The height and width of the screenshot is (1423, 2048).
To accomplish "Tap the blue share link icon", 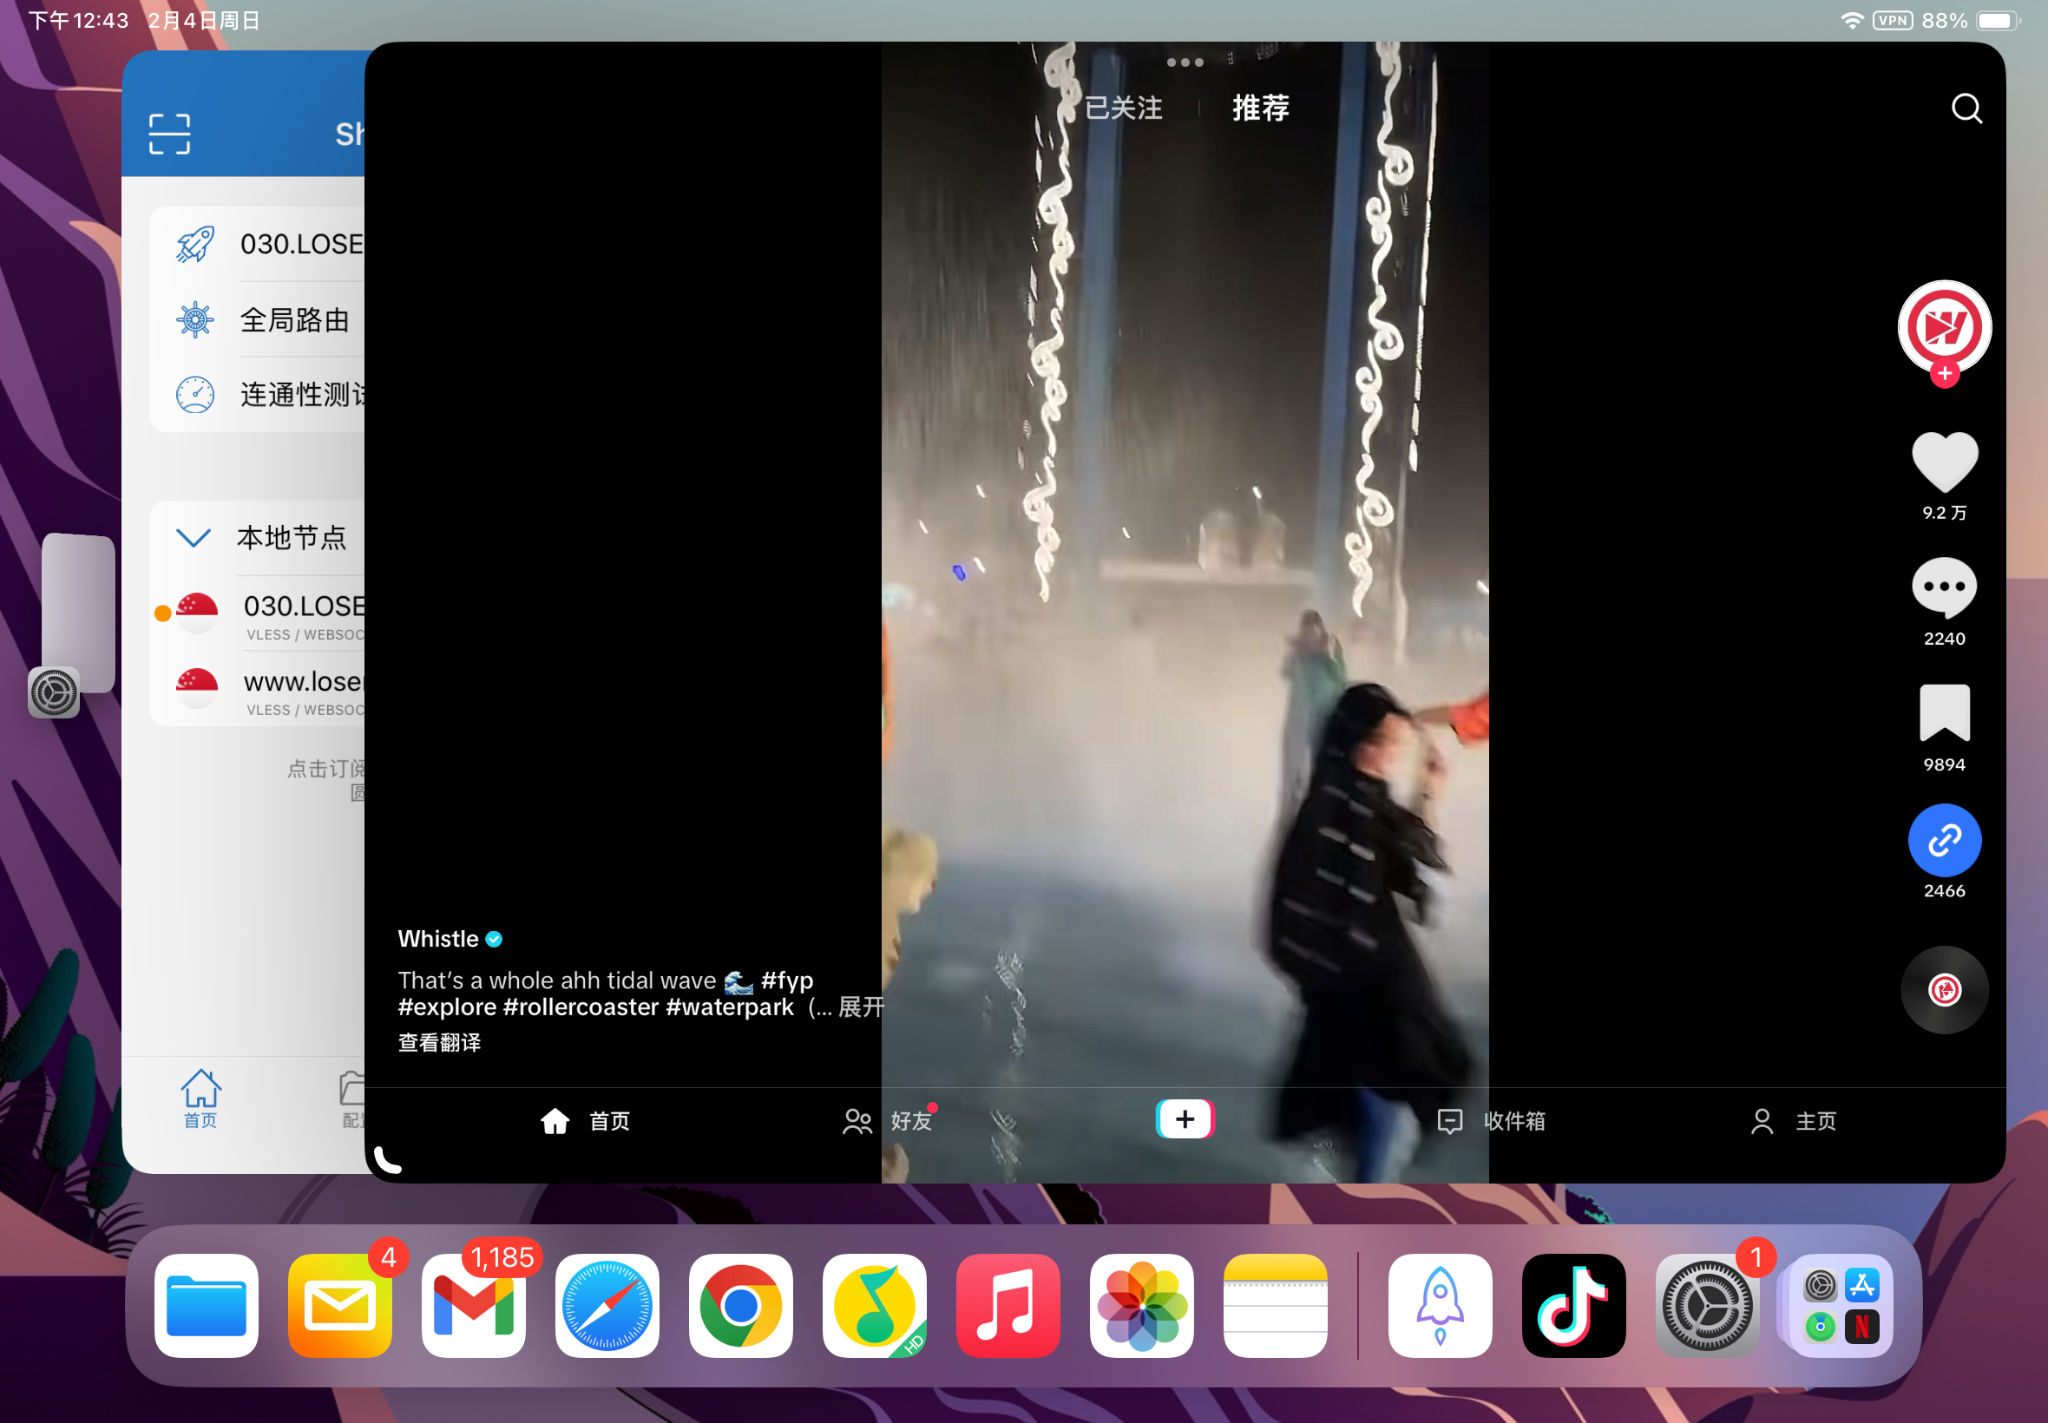I will click(1944, 840).
